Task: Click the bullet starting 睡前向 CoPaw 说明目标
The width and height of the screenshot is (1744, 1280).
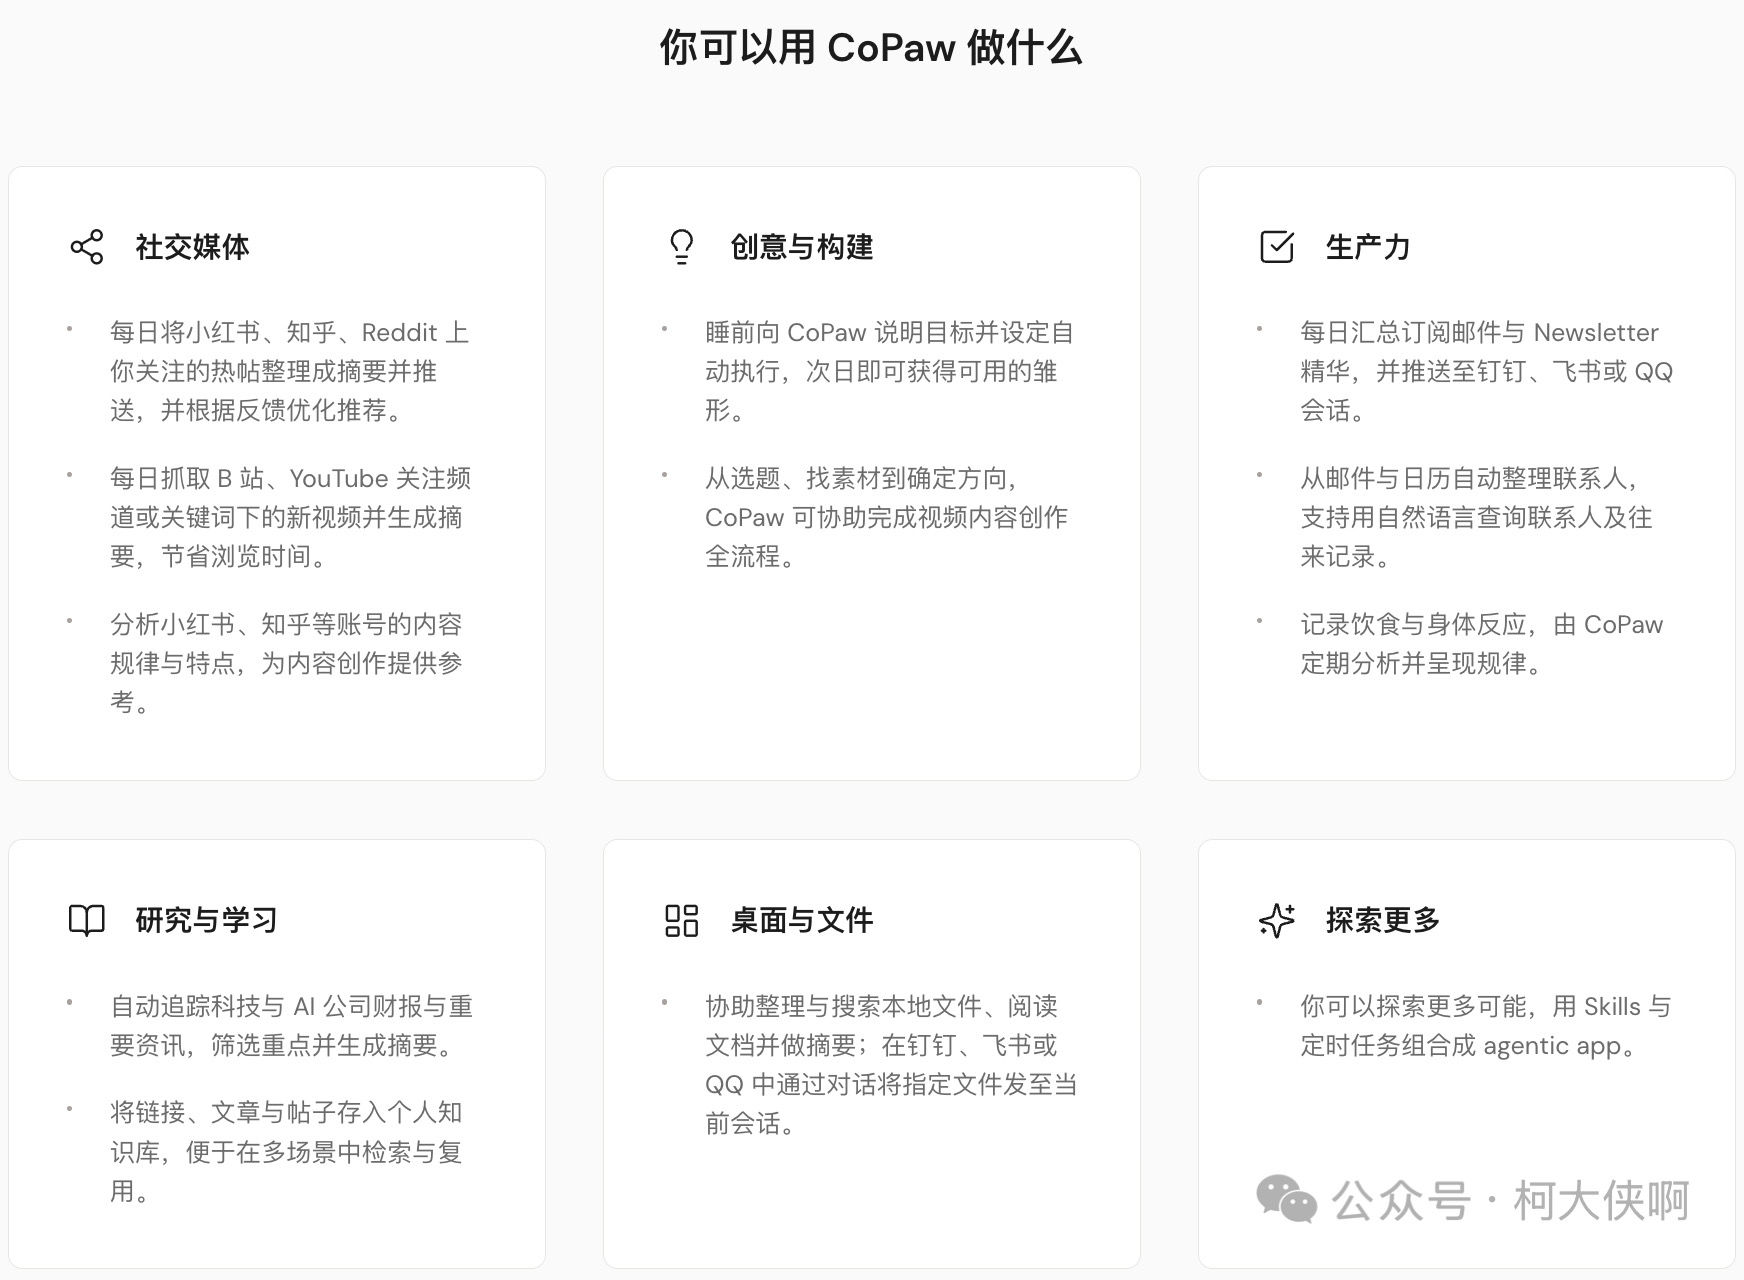Action: pyautogui.click(x=890, y=371)
